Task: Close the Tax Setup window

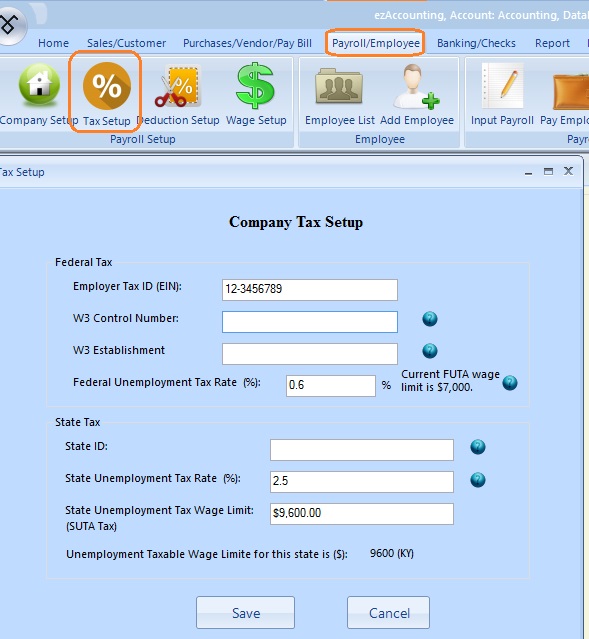Action: 568,171
